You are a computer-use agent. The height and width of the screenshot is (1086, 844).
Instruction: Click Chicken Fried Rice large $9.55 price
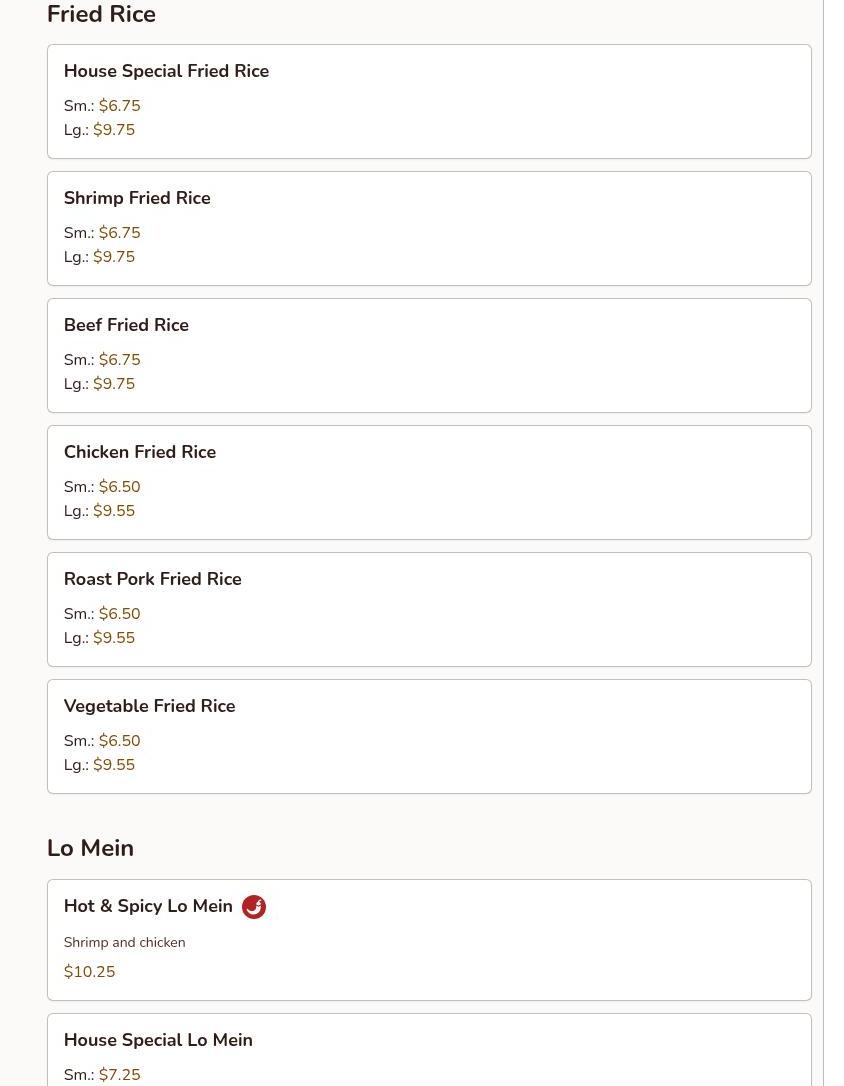pos(114,511)
